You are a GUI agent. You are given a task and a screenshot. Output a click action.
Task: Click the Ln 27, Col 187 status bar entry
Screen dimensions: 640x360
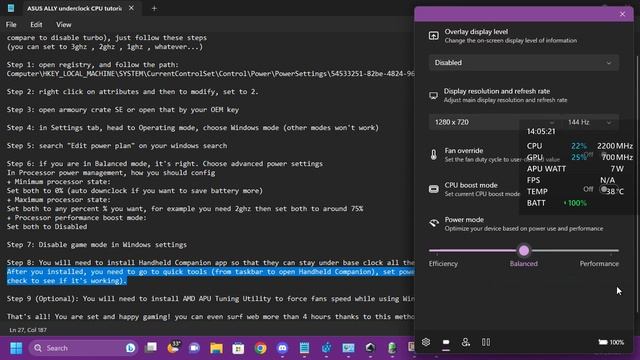(28, 330)
